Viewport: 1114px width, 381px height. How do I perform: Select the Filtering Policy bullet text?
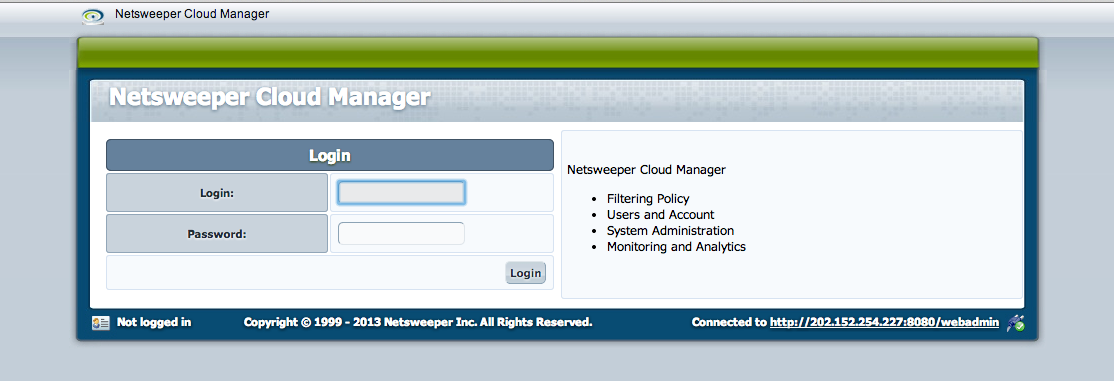point(648,199)
